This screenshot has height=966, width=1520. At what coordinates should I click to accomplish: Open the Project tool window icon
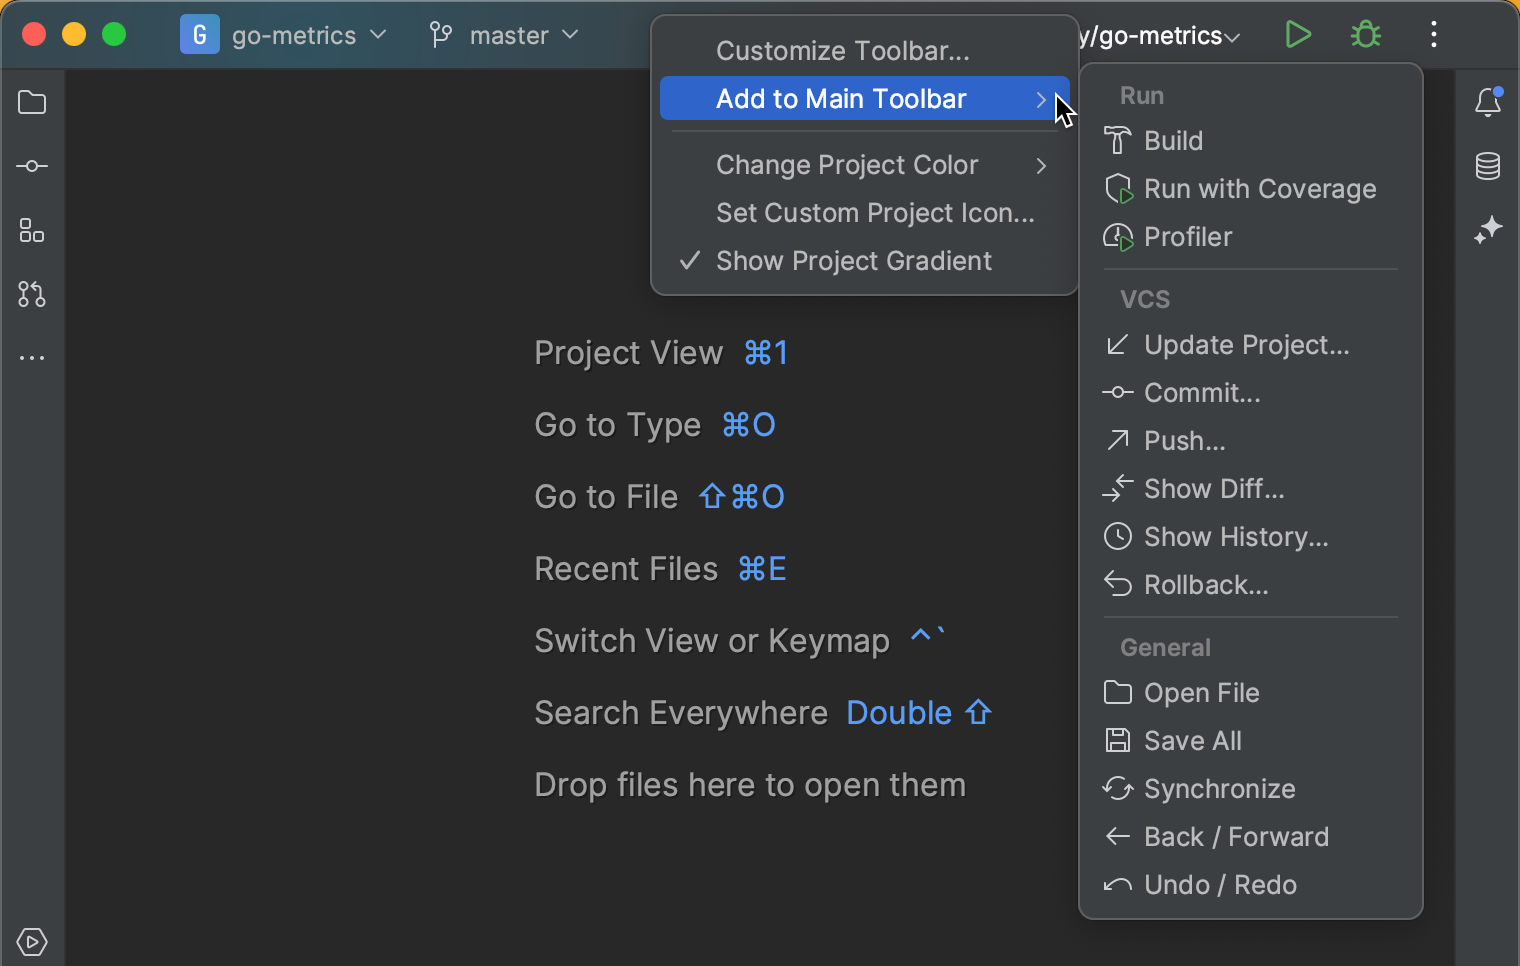pos(31,102)
